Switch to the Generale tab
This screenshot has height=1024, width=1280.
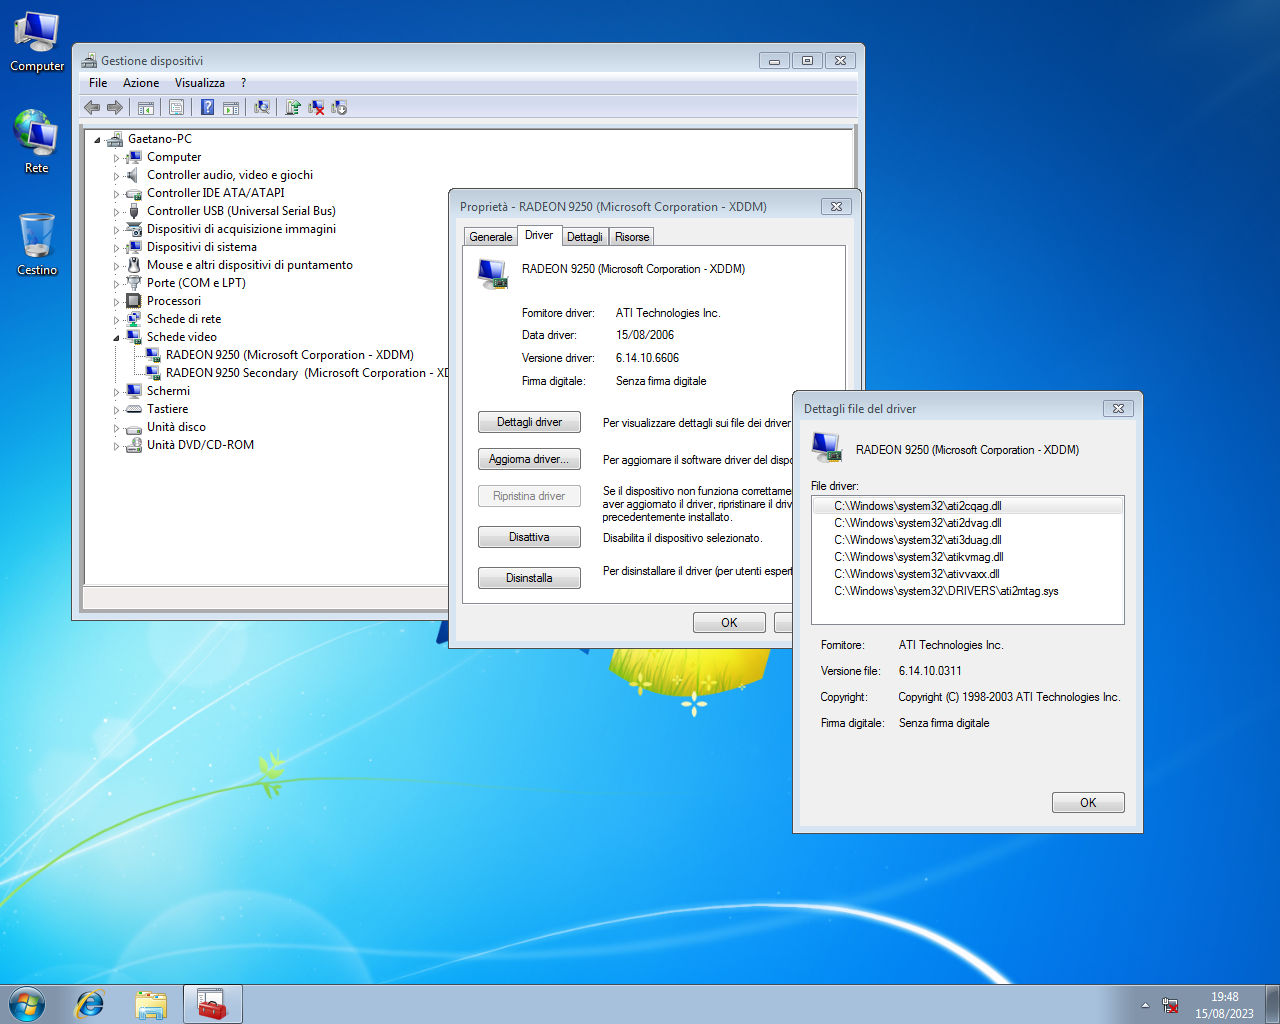490,237
